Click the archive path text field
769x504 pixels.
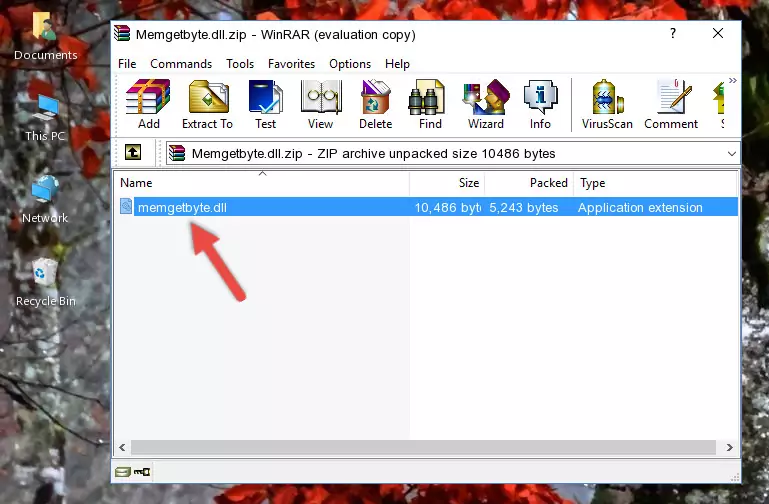[452, 153]
